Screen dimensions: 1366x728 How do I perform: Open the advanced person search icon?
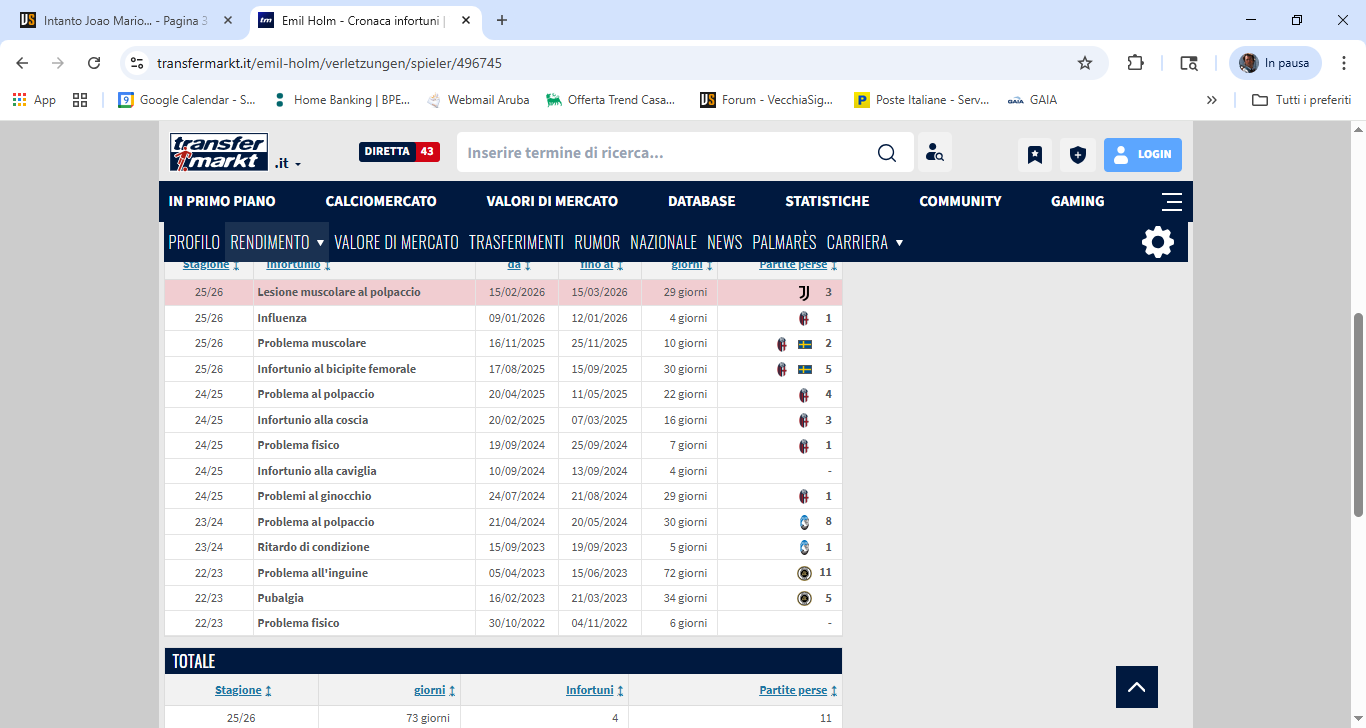click(935, 153)
